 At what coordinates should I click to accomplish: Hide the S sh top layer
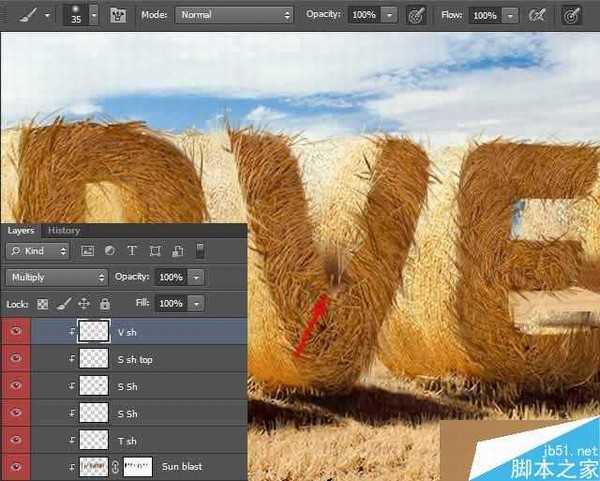pyautogui.click(x=15, y=359)
